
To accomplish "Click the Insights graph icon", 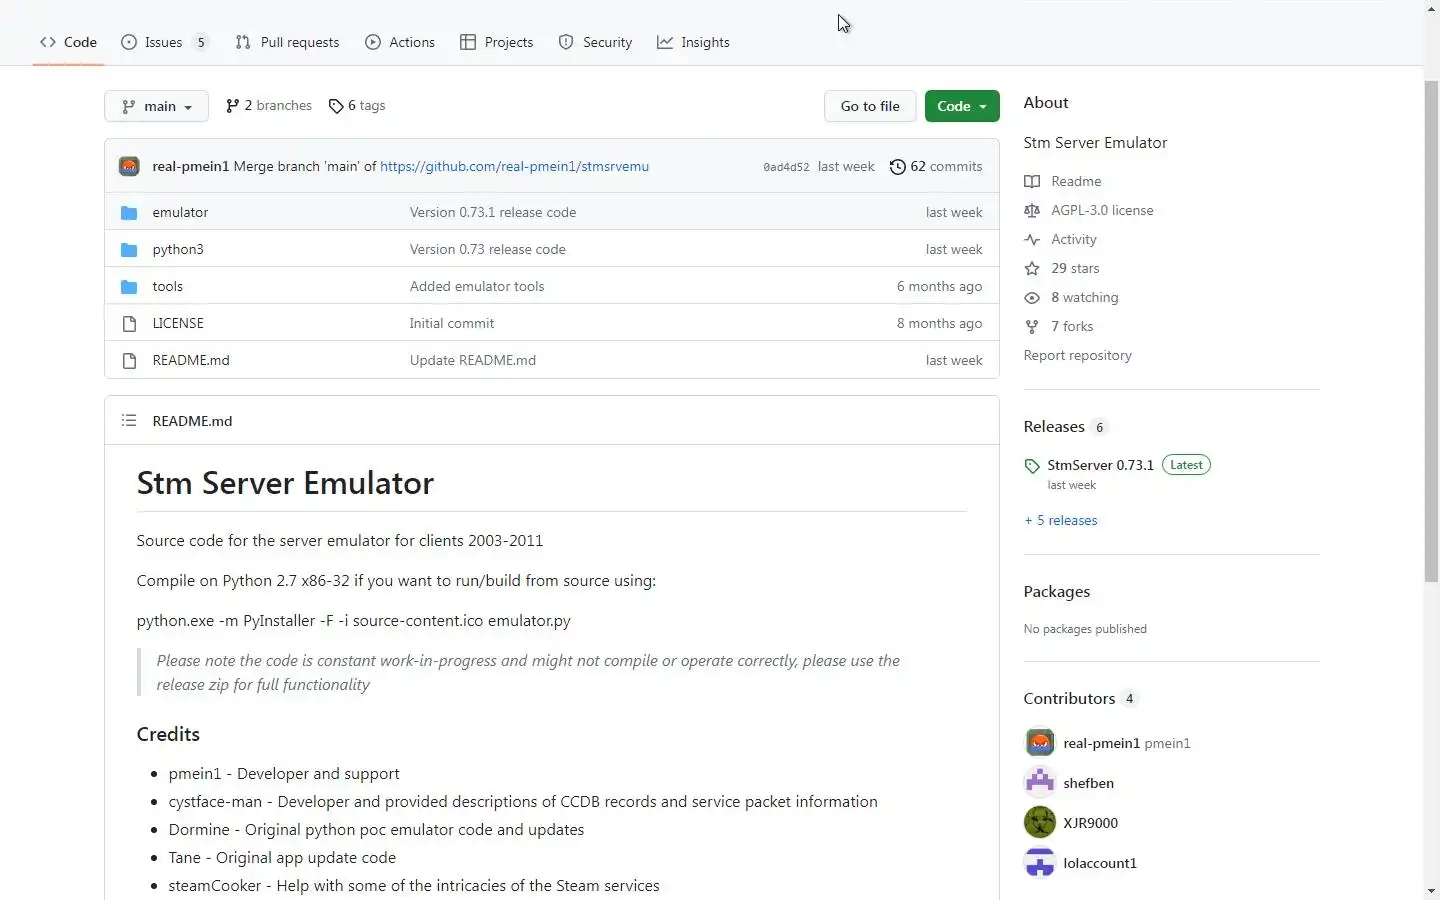I will tap(665, 42).
